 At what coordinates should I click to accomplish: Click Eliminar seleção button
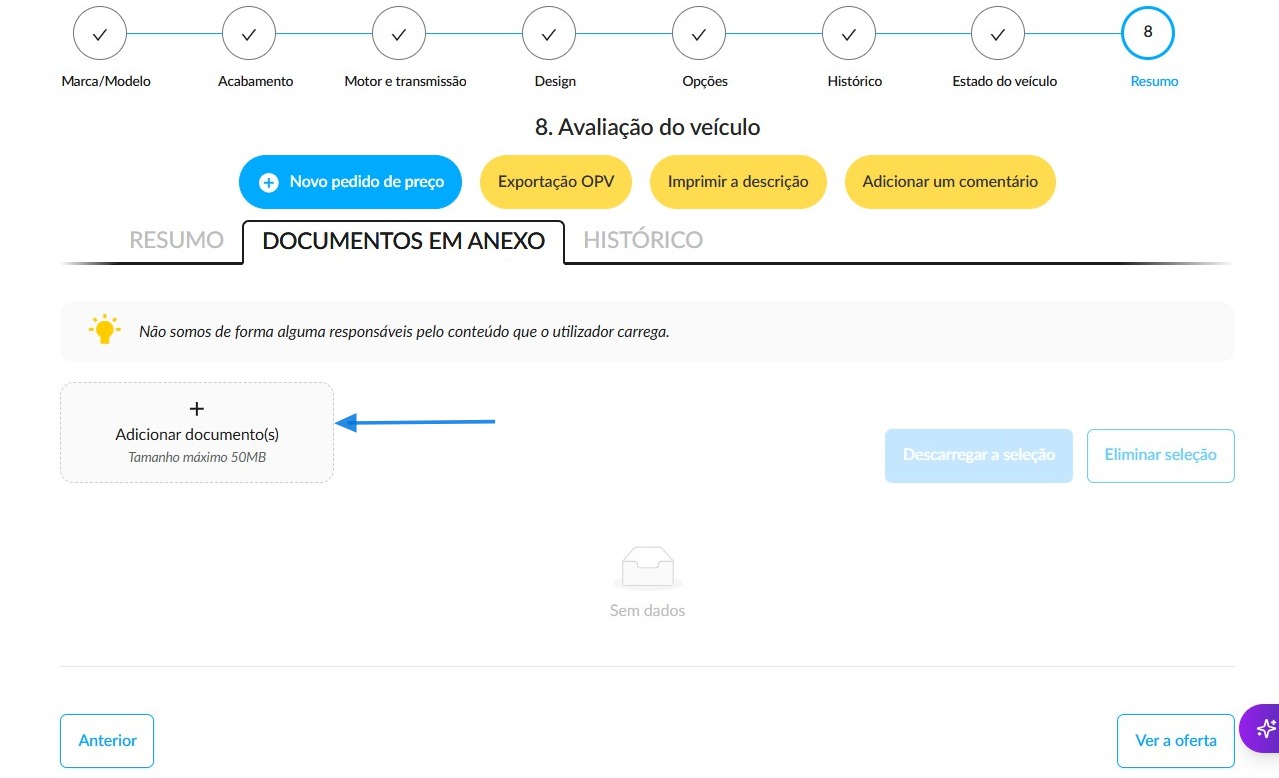1160,455
